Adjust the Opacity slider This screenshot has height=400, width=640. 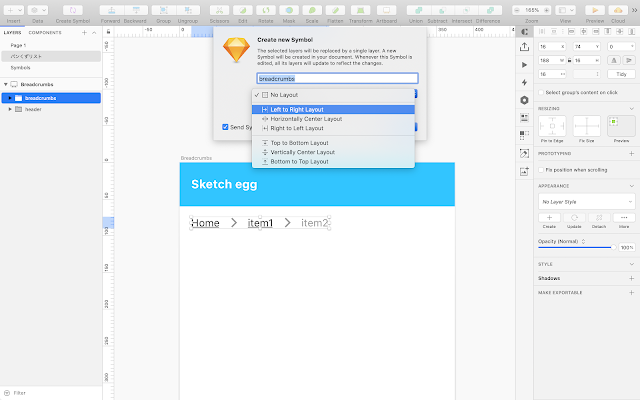576,247
